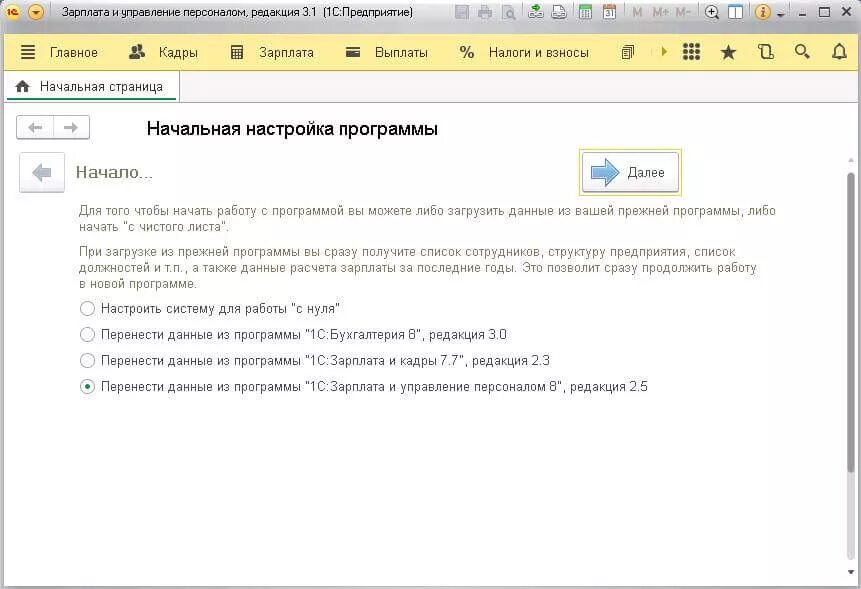Select transfer from Зарплата и кадры 7.7
The image size is (861, 589).
click(315, 361)
